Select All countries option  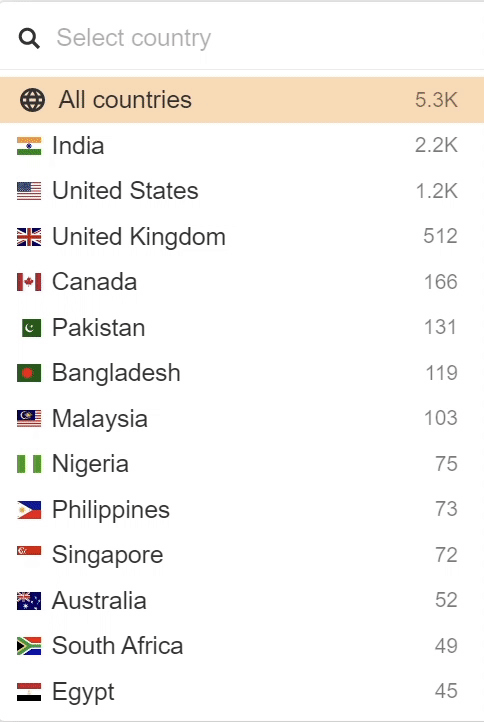point(242,100)
